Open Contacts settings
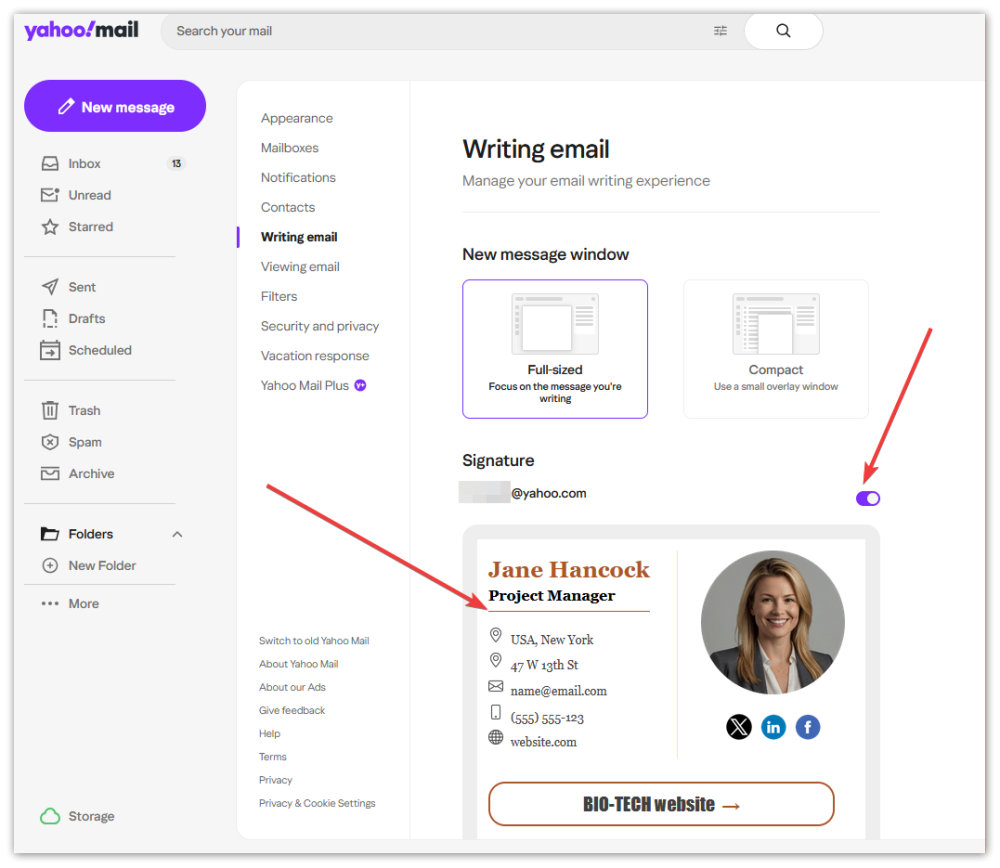The height and width of the screenshot is (868, 1000). [x=288, y=207]
